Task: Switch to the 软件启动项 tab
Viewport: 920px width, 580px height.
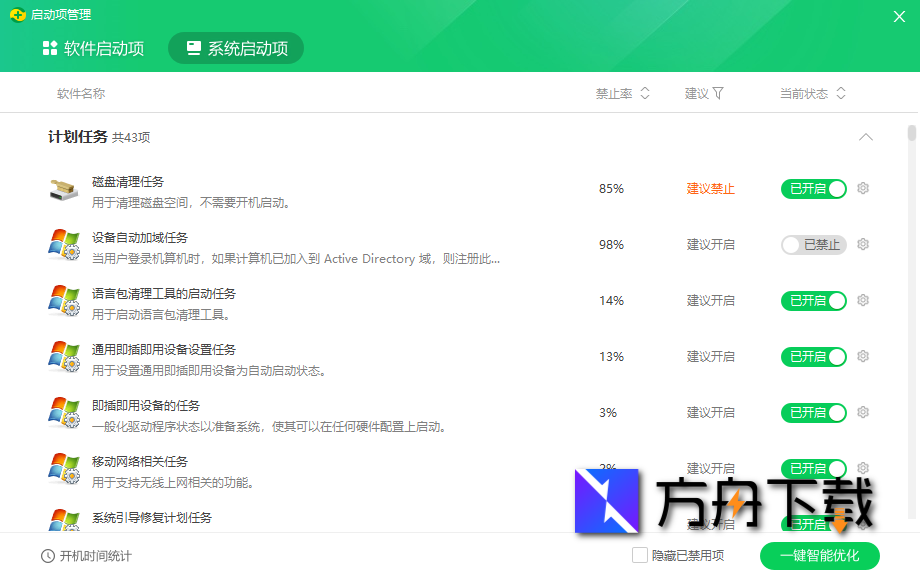Action: pyautogui.click(x=92, y=47)
